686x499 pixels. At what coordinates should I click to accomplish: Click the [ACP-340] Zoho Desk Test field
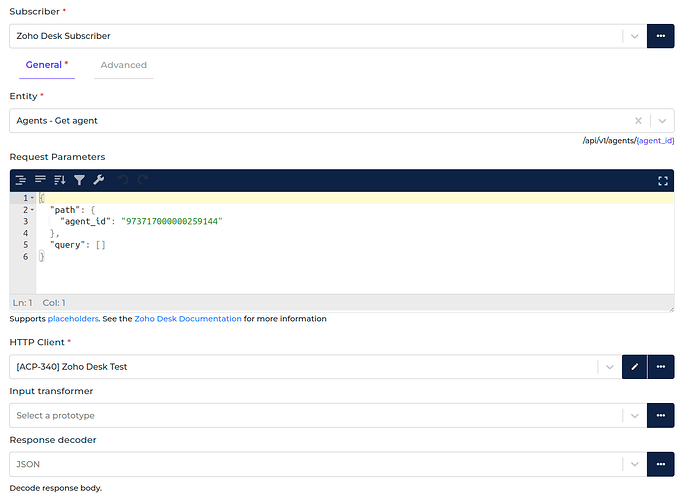tap(315, 367)
